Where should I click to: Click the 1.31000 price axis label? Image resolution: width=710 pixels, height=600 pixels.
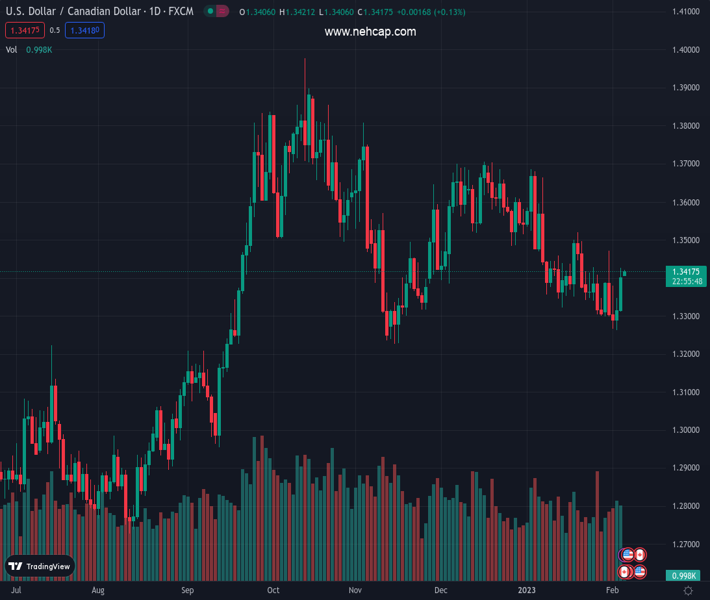point(686,392)
